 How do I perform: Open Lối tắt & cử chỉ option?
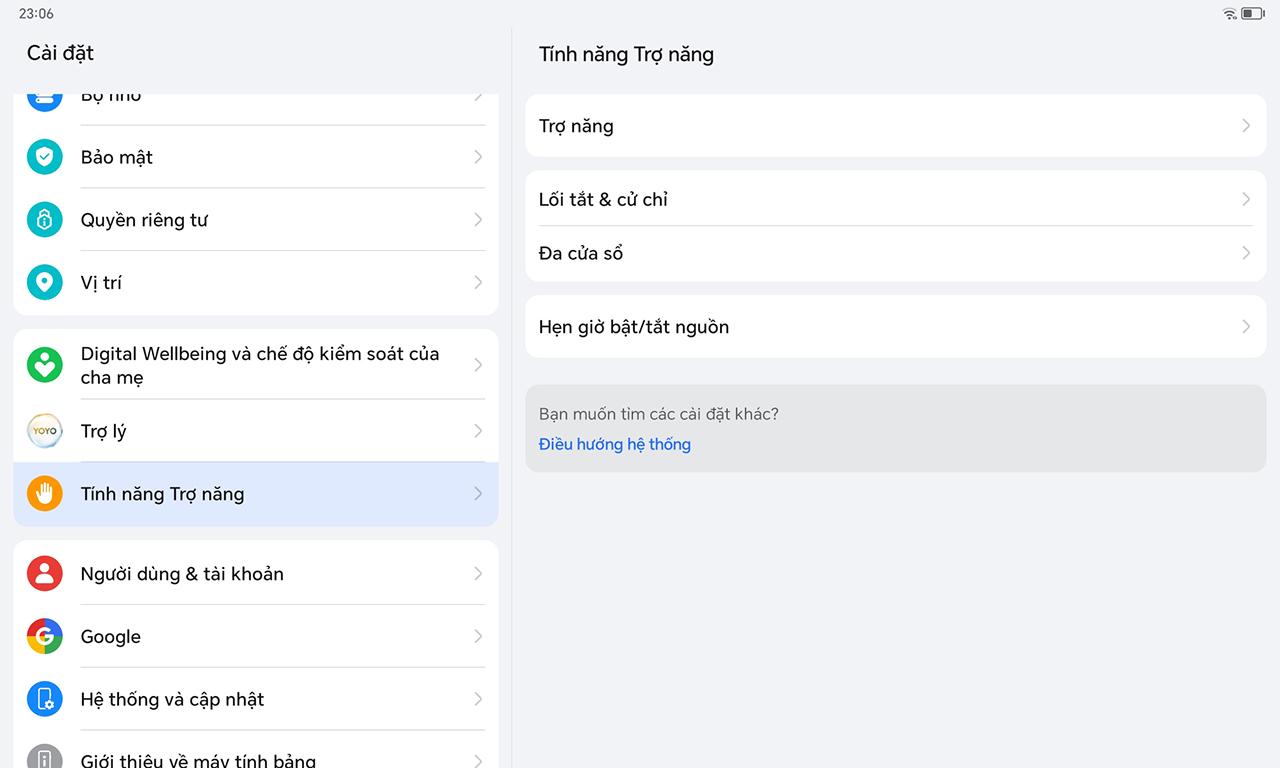895,199
